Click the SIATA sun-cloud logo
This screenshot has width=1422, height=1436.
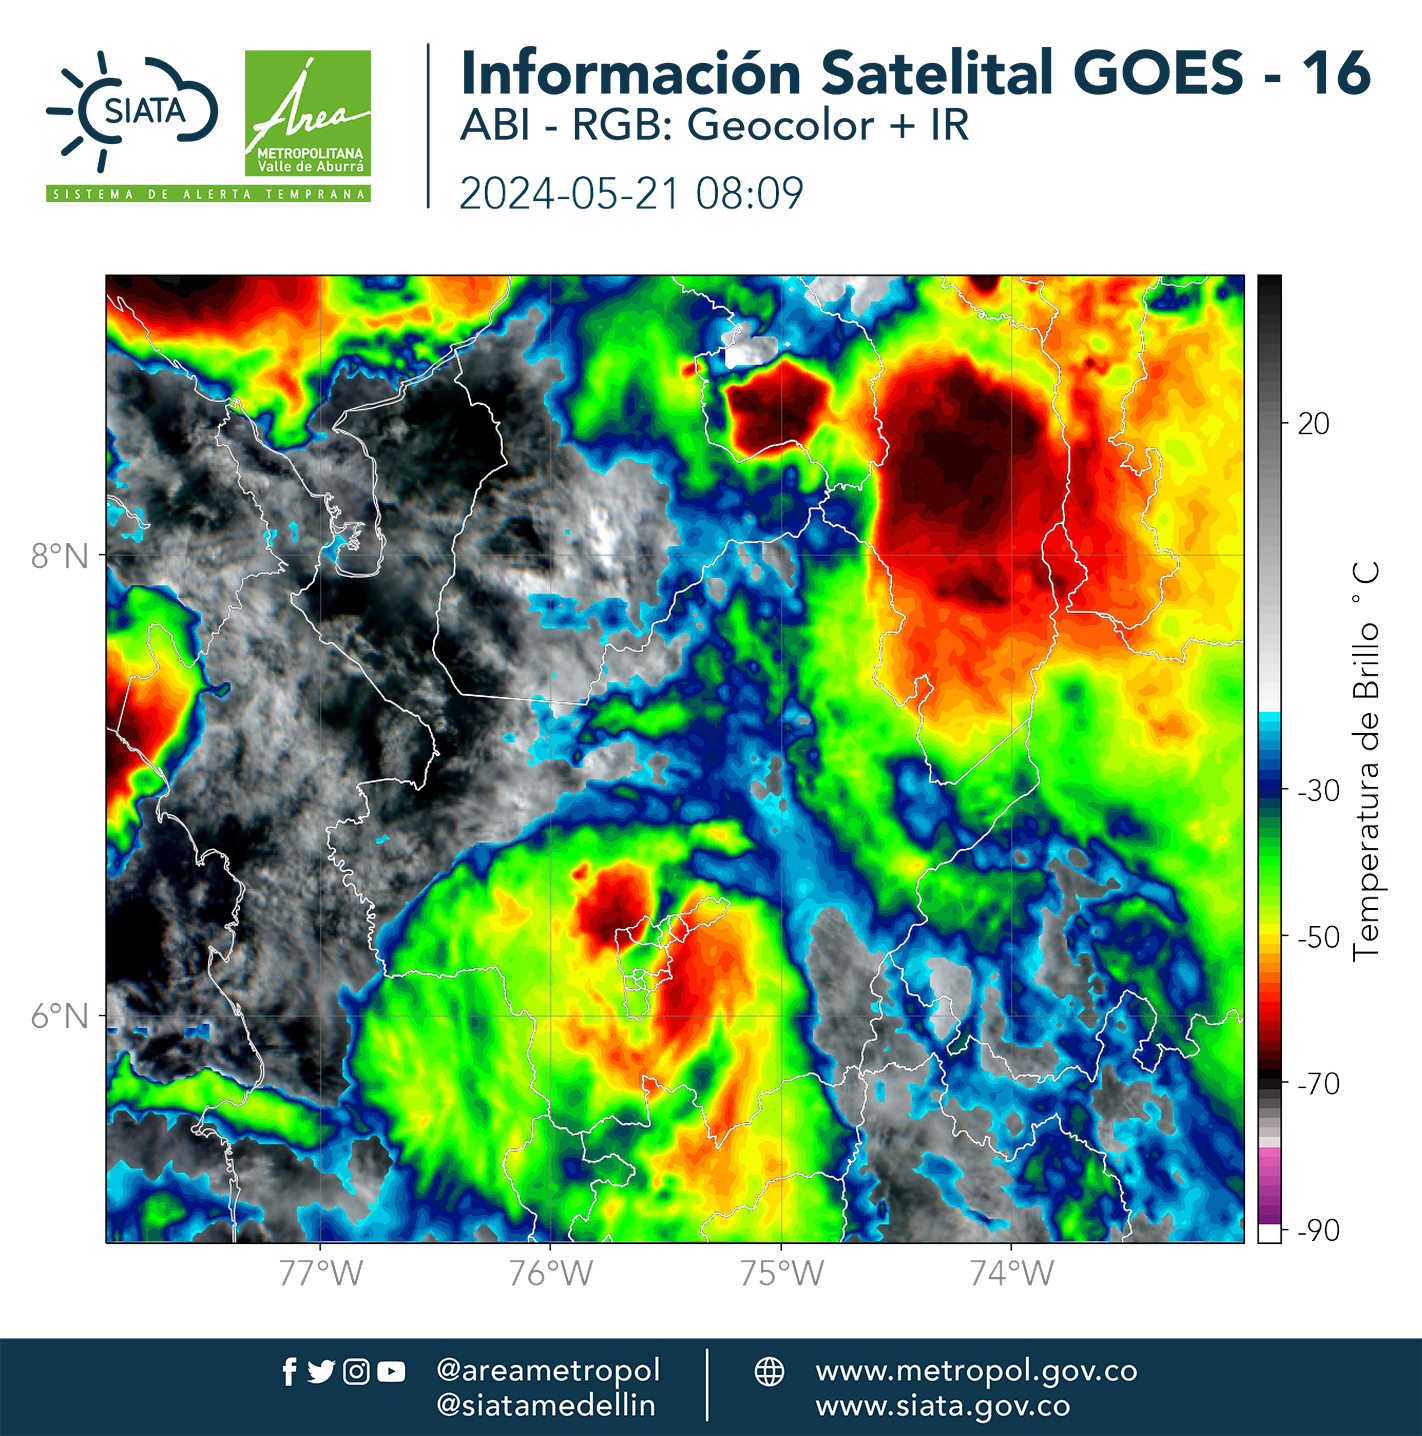[131, 111]
